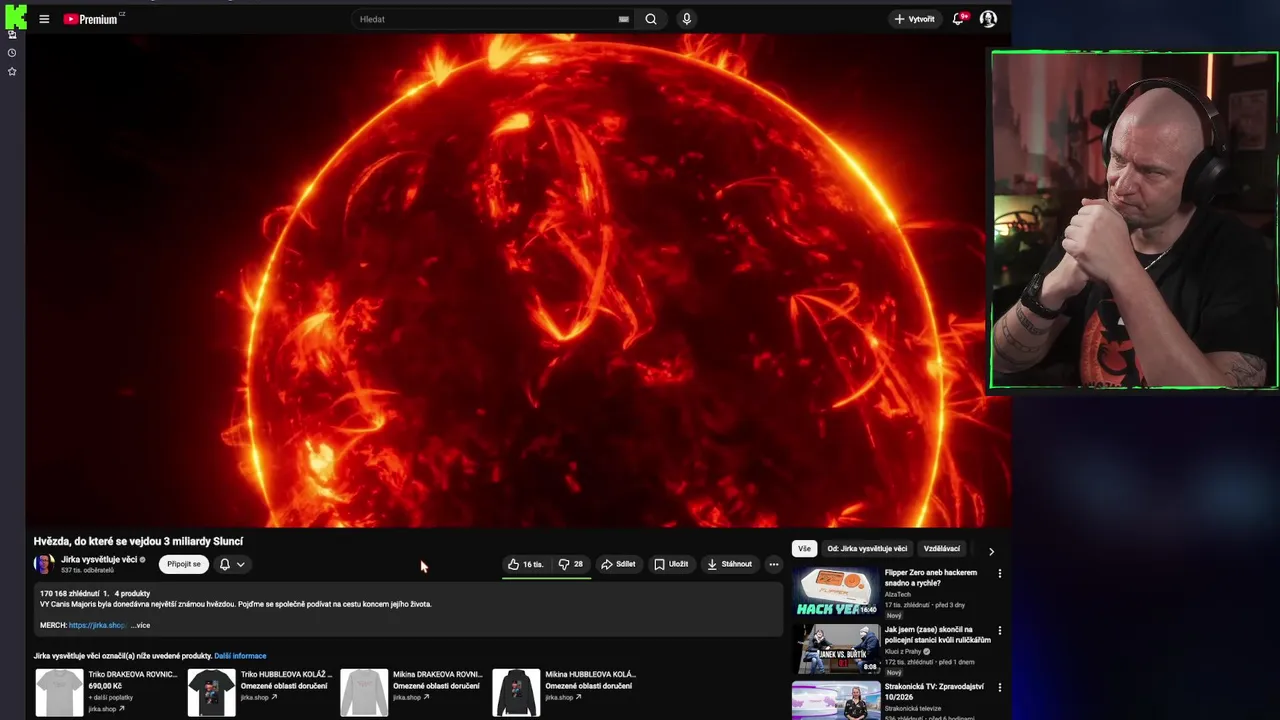Viewport: 1280px width, 720px height.
Task: Open Jak jsem (zase) skončil video title
Action: (937, 635)
